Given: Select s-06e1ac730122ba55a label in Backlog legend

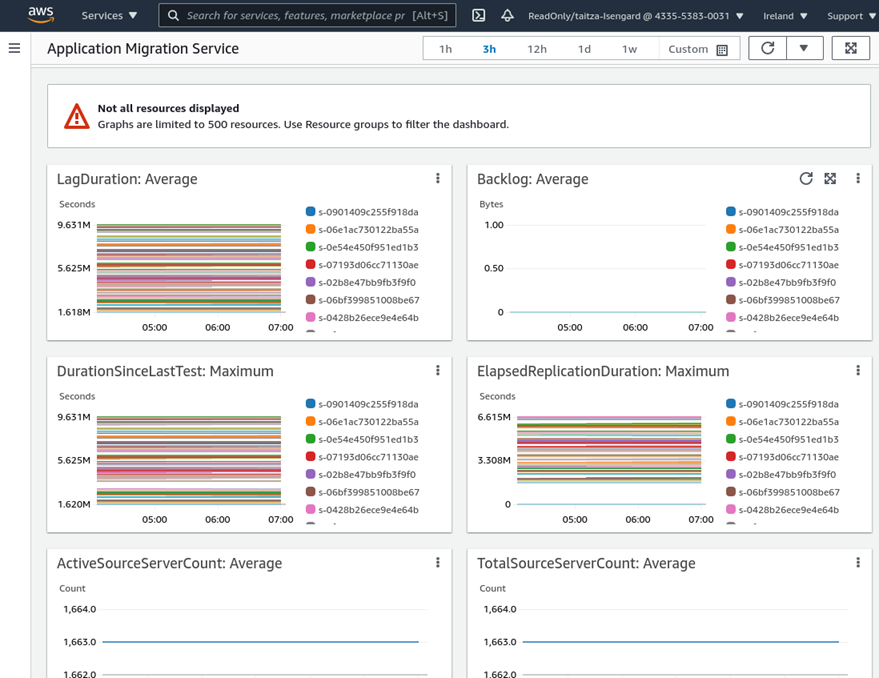Looking at the screenshot, I should 789,229.
